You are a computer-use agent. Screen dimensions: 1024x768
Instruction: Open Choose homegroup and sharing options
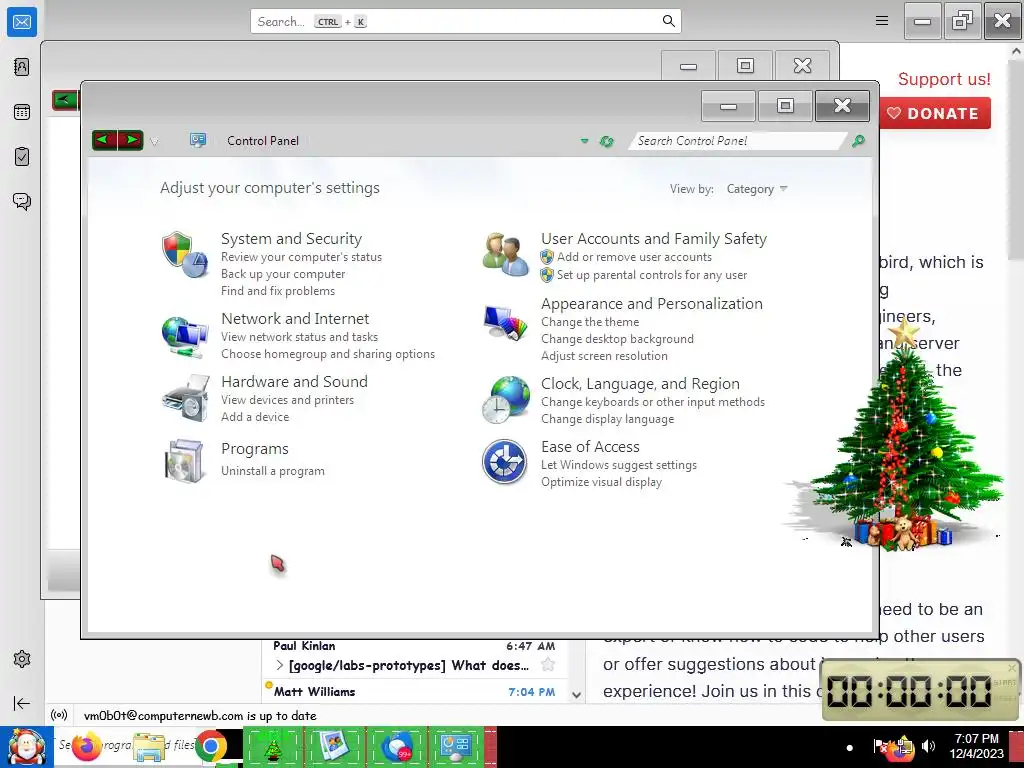click(x=328, y=354)
